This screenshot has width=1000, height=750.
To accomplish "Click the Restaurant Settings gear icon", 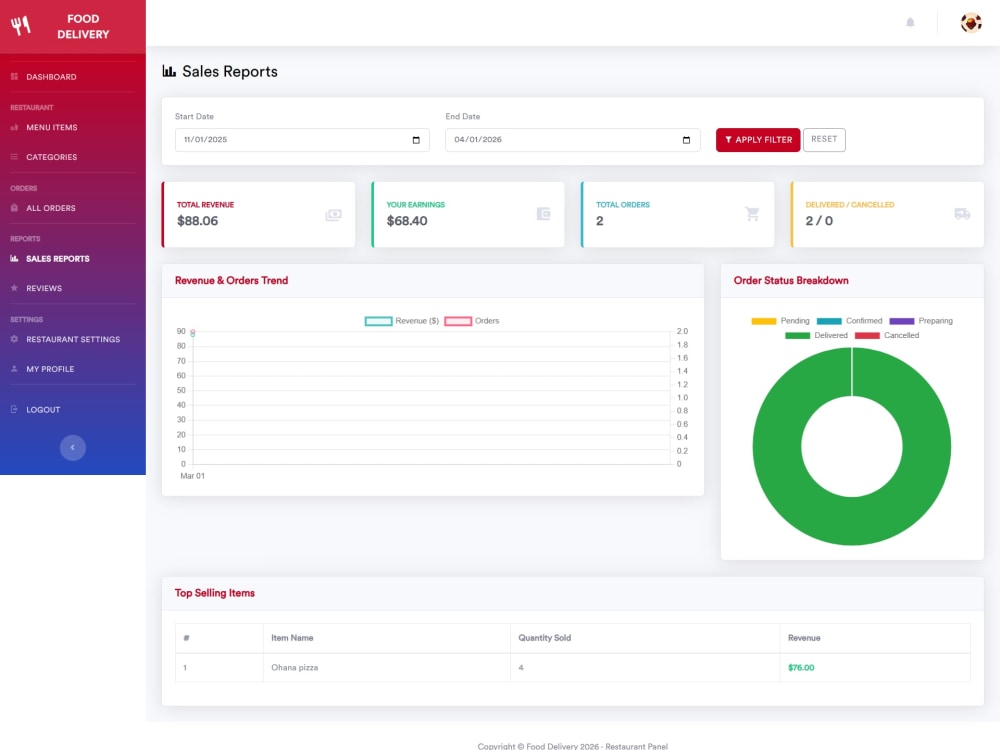I will point(14,339).
